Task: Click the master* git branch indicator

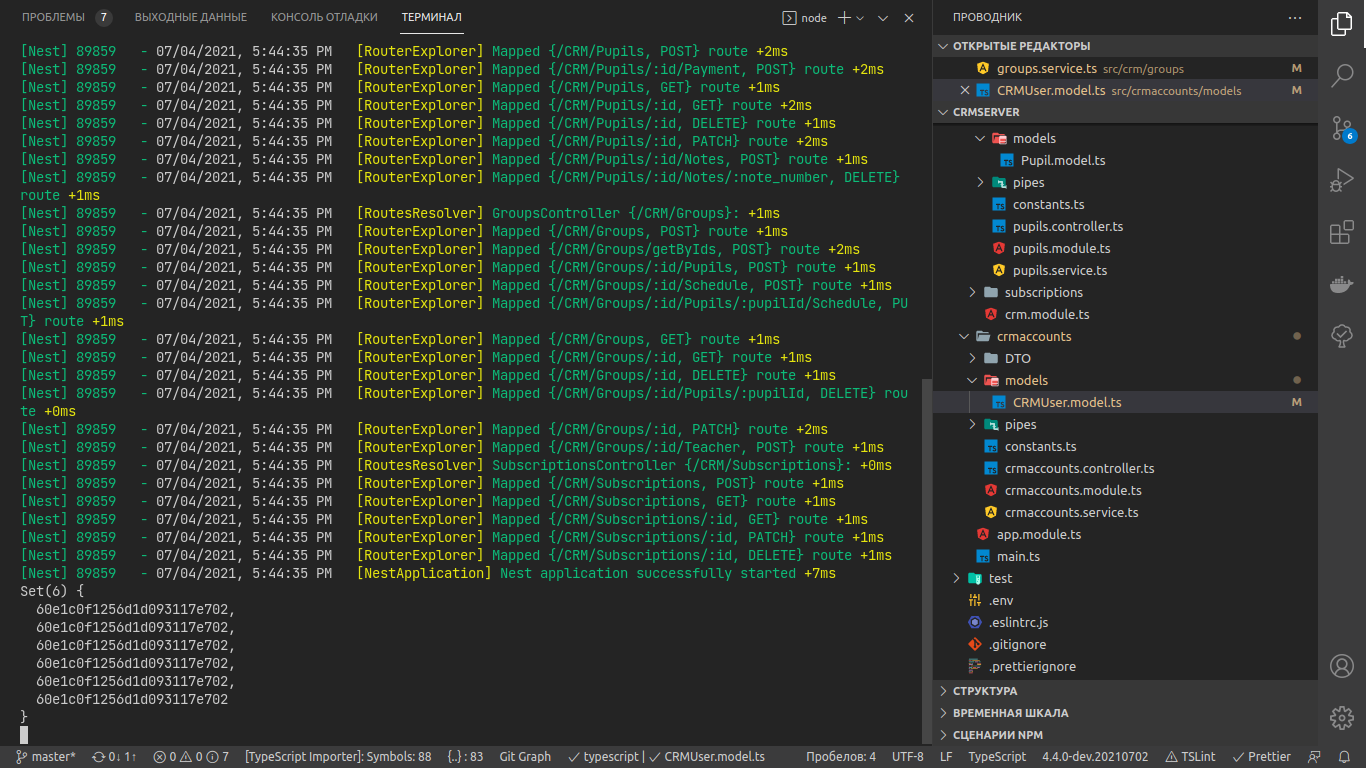Action: click(x=46, y=757)
